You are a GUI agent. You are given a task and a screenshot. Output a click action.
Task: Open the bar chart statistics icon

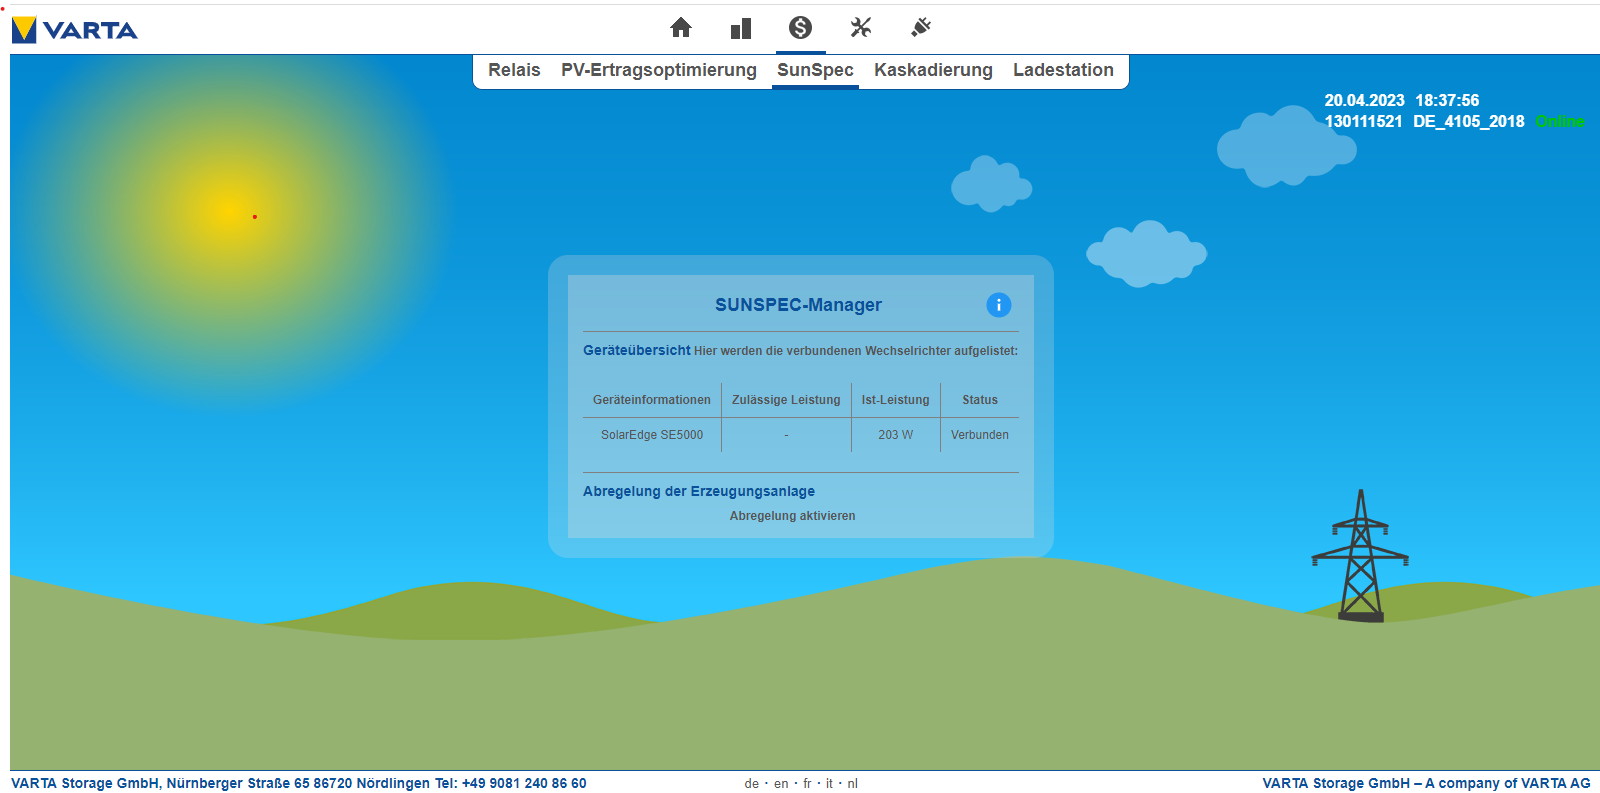pyautogui.click(x=741, y=28)
